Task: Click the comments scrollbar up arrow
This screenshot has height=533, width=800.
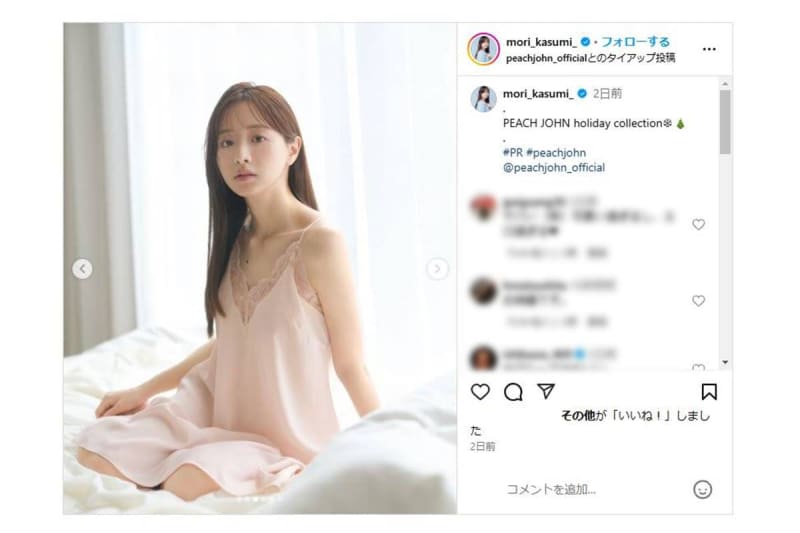Action: pyautogui.click(x=725, y=84)
